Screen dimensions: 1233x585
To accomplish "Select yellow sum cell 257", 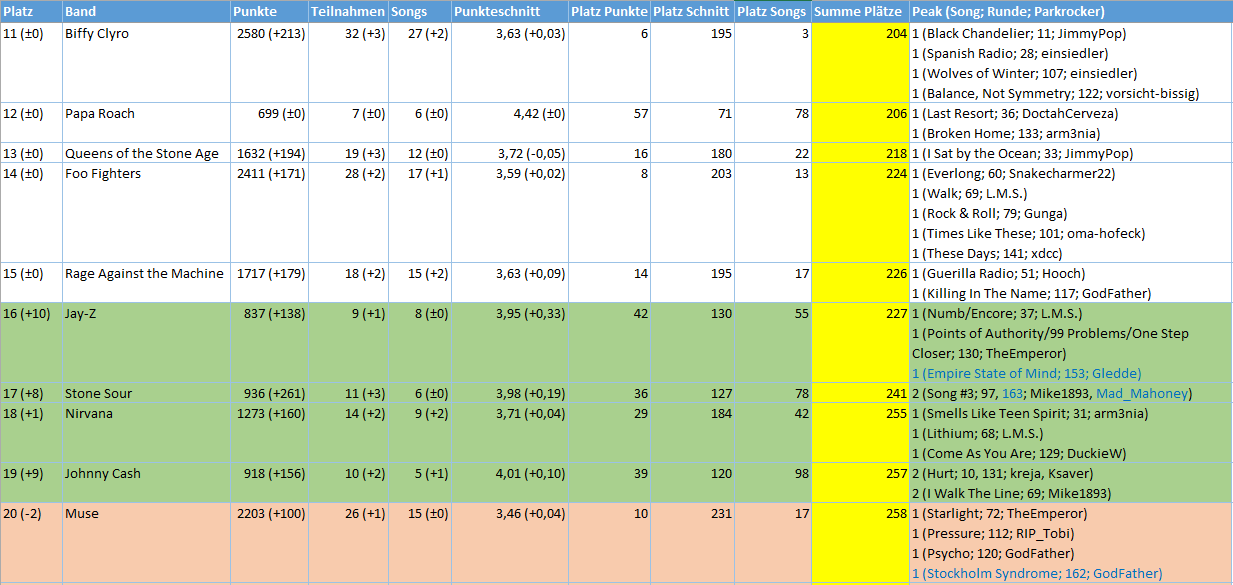I will (x=860, y=483).
